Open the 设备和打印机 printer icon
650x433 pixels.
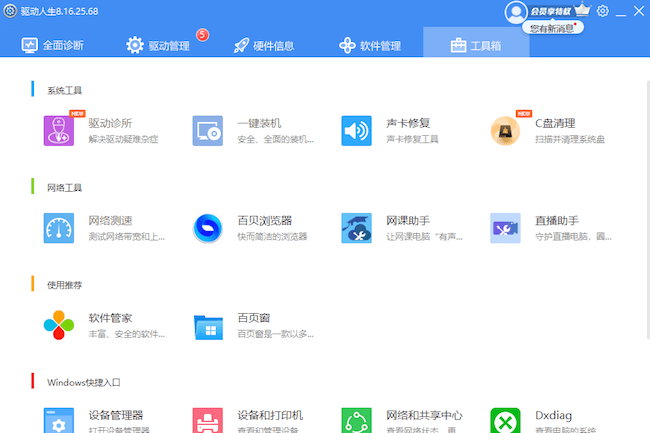coord(208,421)
